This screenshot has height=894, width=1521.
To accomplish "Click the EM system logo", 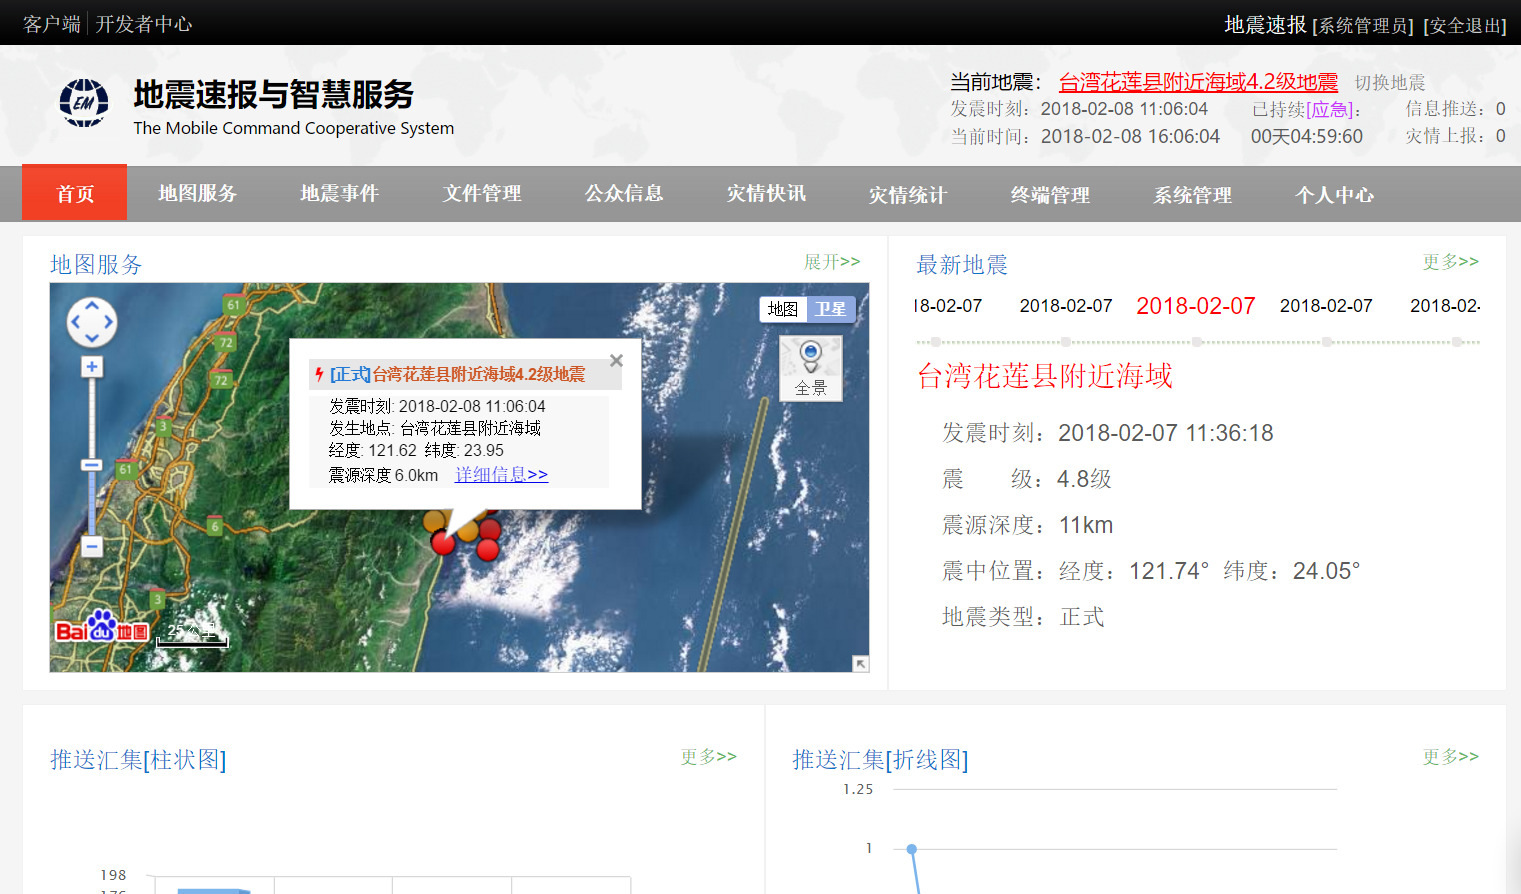I will [84, 103].
